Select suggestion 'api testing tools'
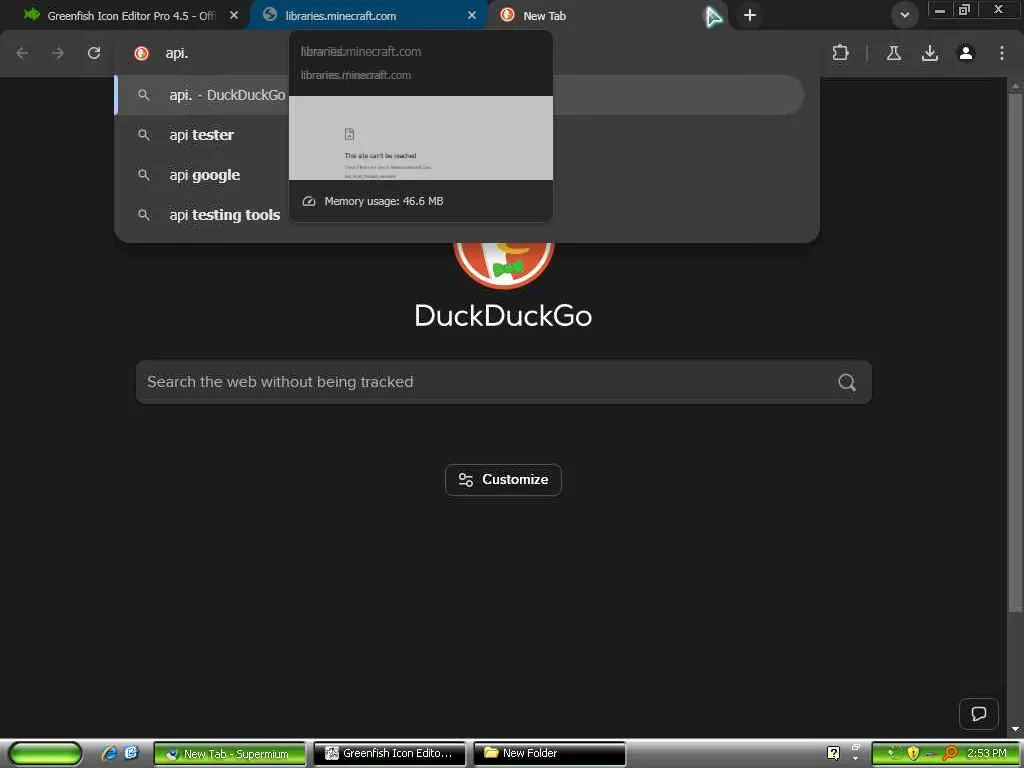This screenshot has width=1024, height=768. [x=460, y=215]
